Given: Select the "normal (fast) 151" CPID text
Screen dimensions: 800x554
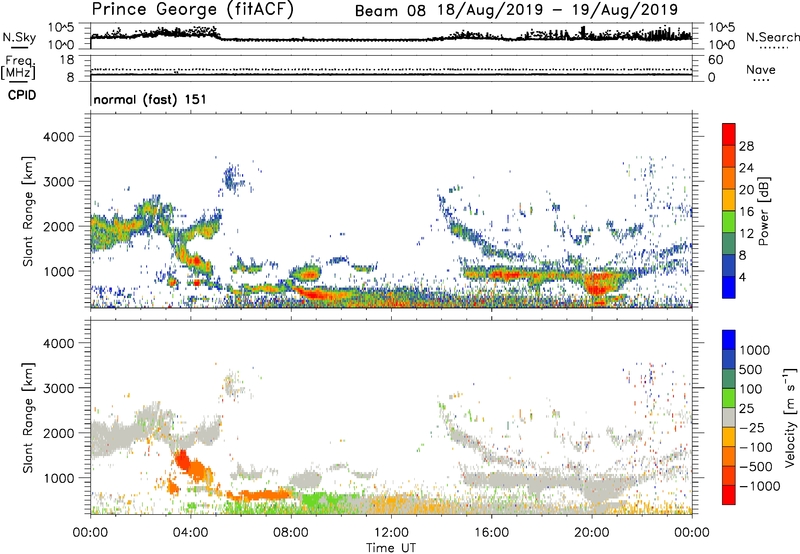Looking at the screenshot, I should pyautogui.click(x=150, y=99).
